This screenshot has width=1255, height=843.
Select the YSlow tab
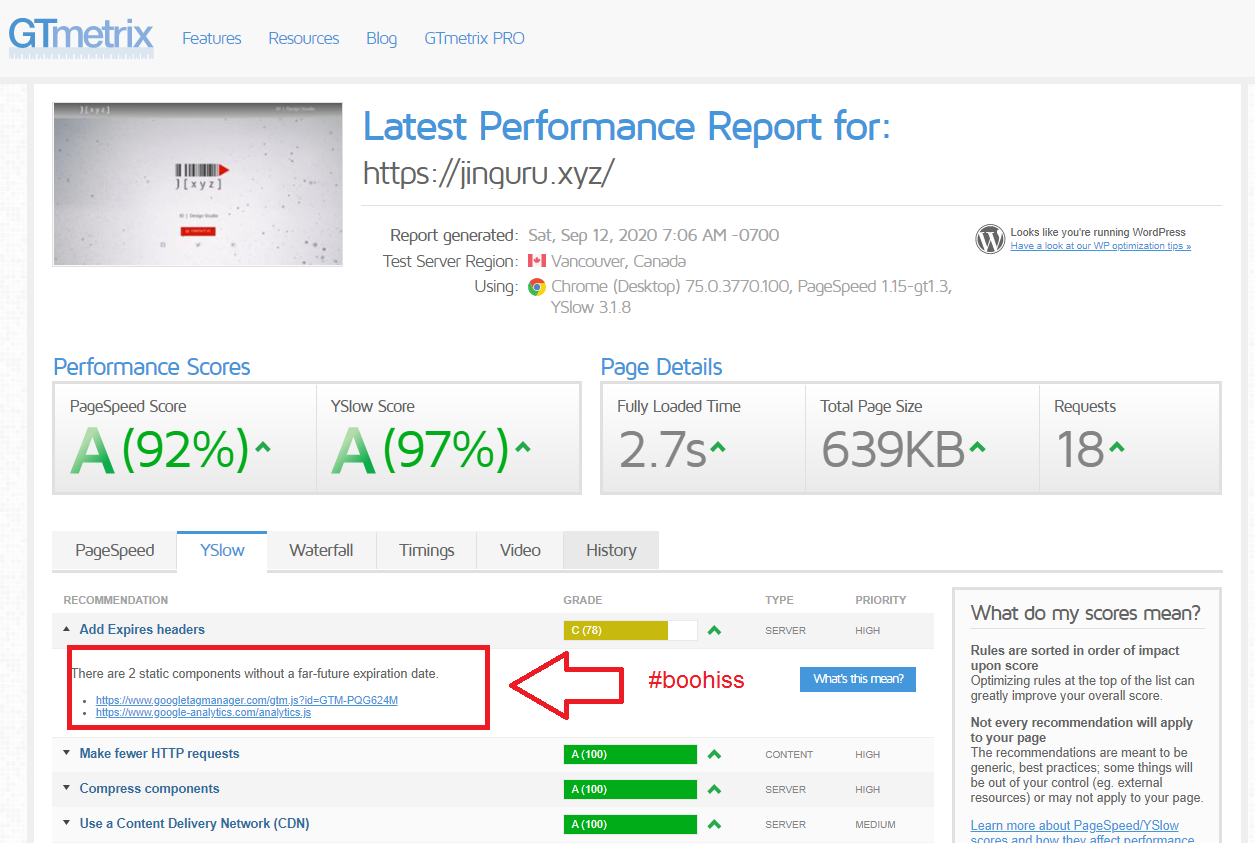(222, 550)
